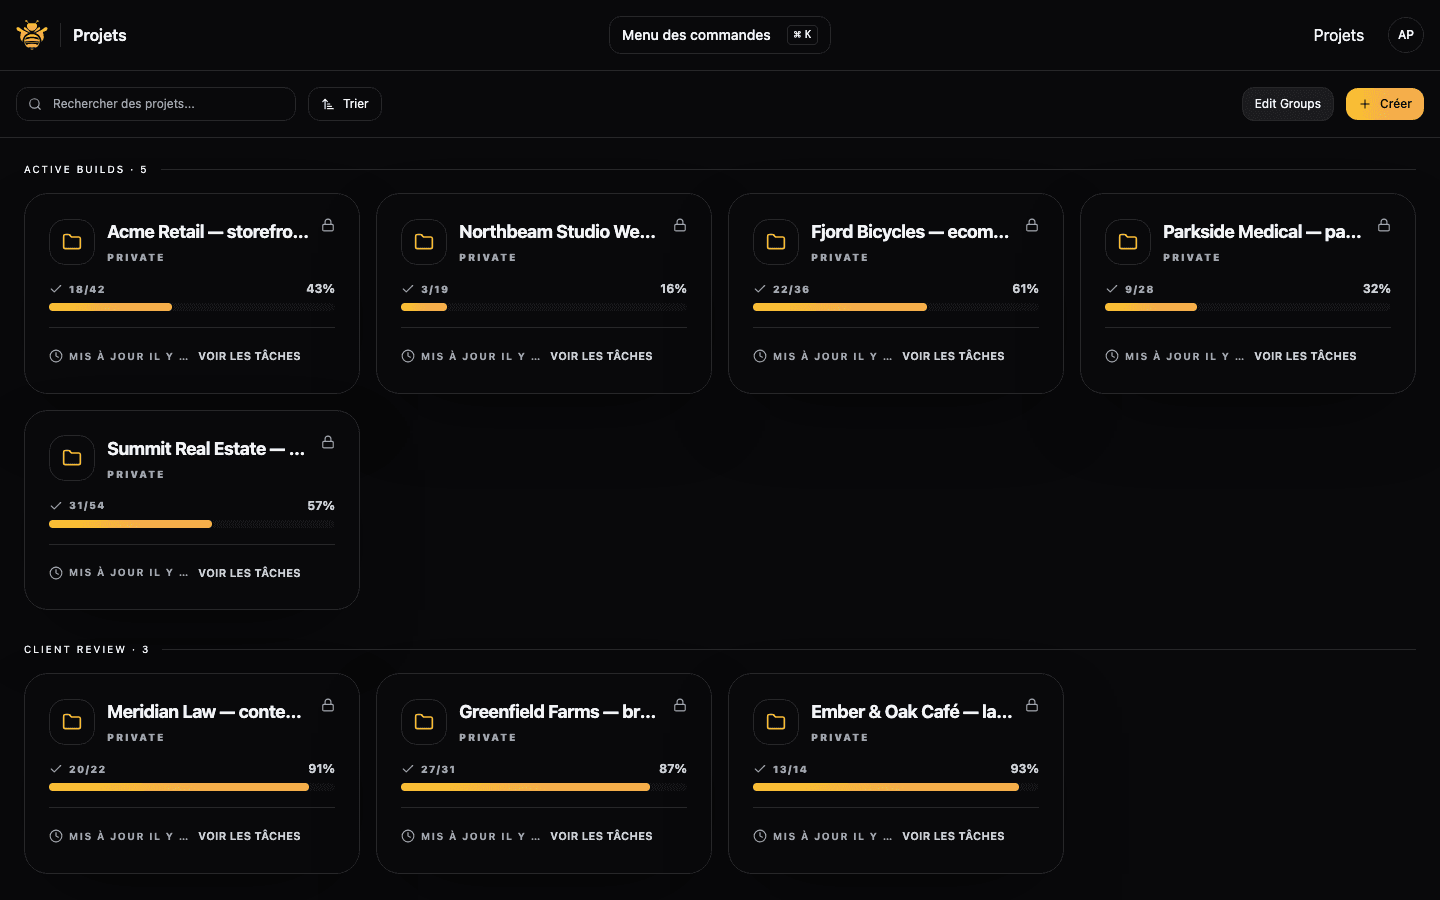Select Projets in the top navigation

[1338, 35]
